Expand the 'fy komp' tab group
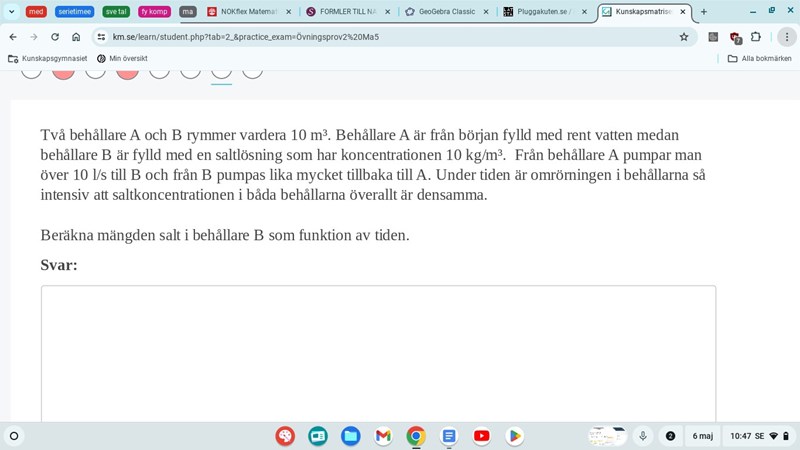This screenshot has height=450, width=800. (x=154, y=12)
